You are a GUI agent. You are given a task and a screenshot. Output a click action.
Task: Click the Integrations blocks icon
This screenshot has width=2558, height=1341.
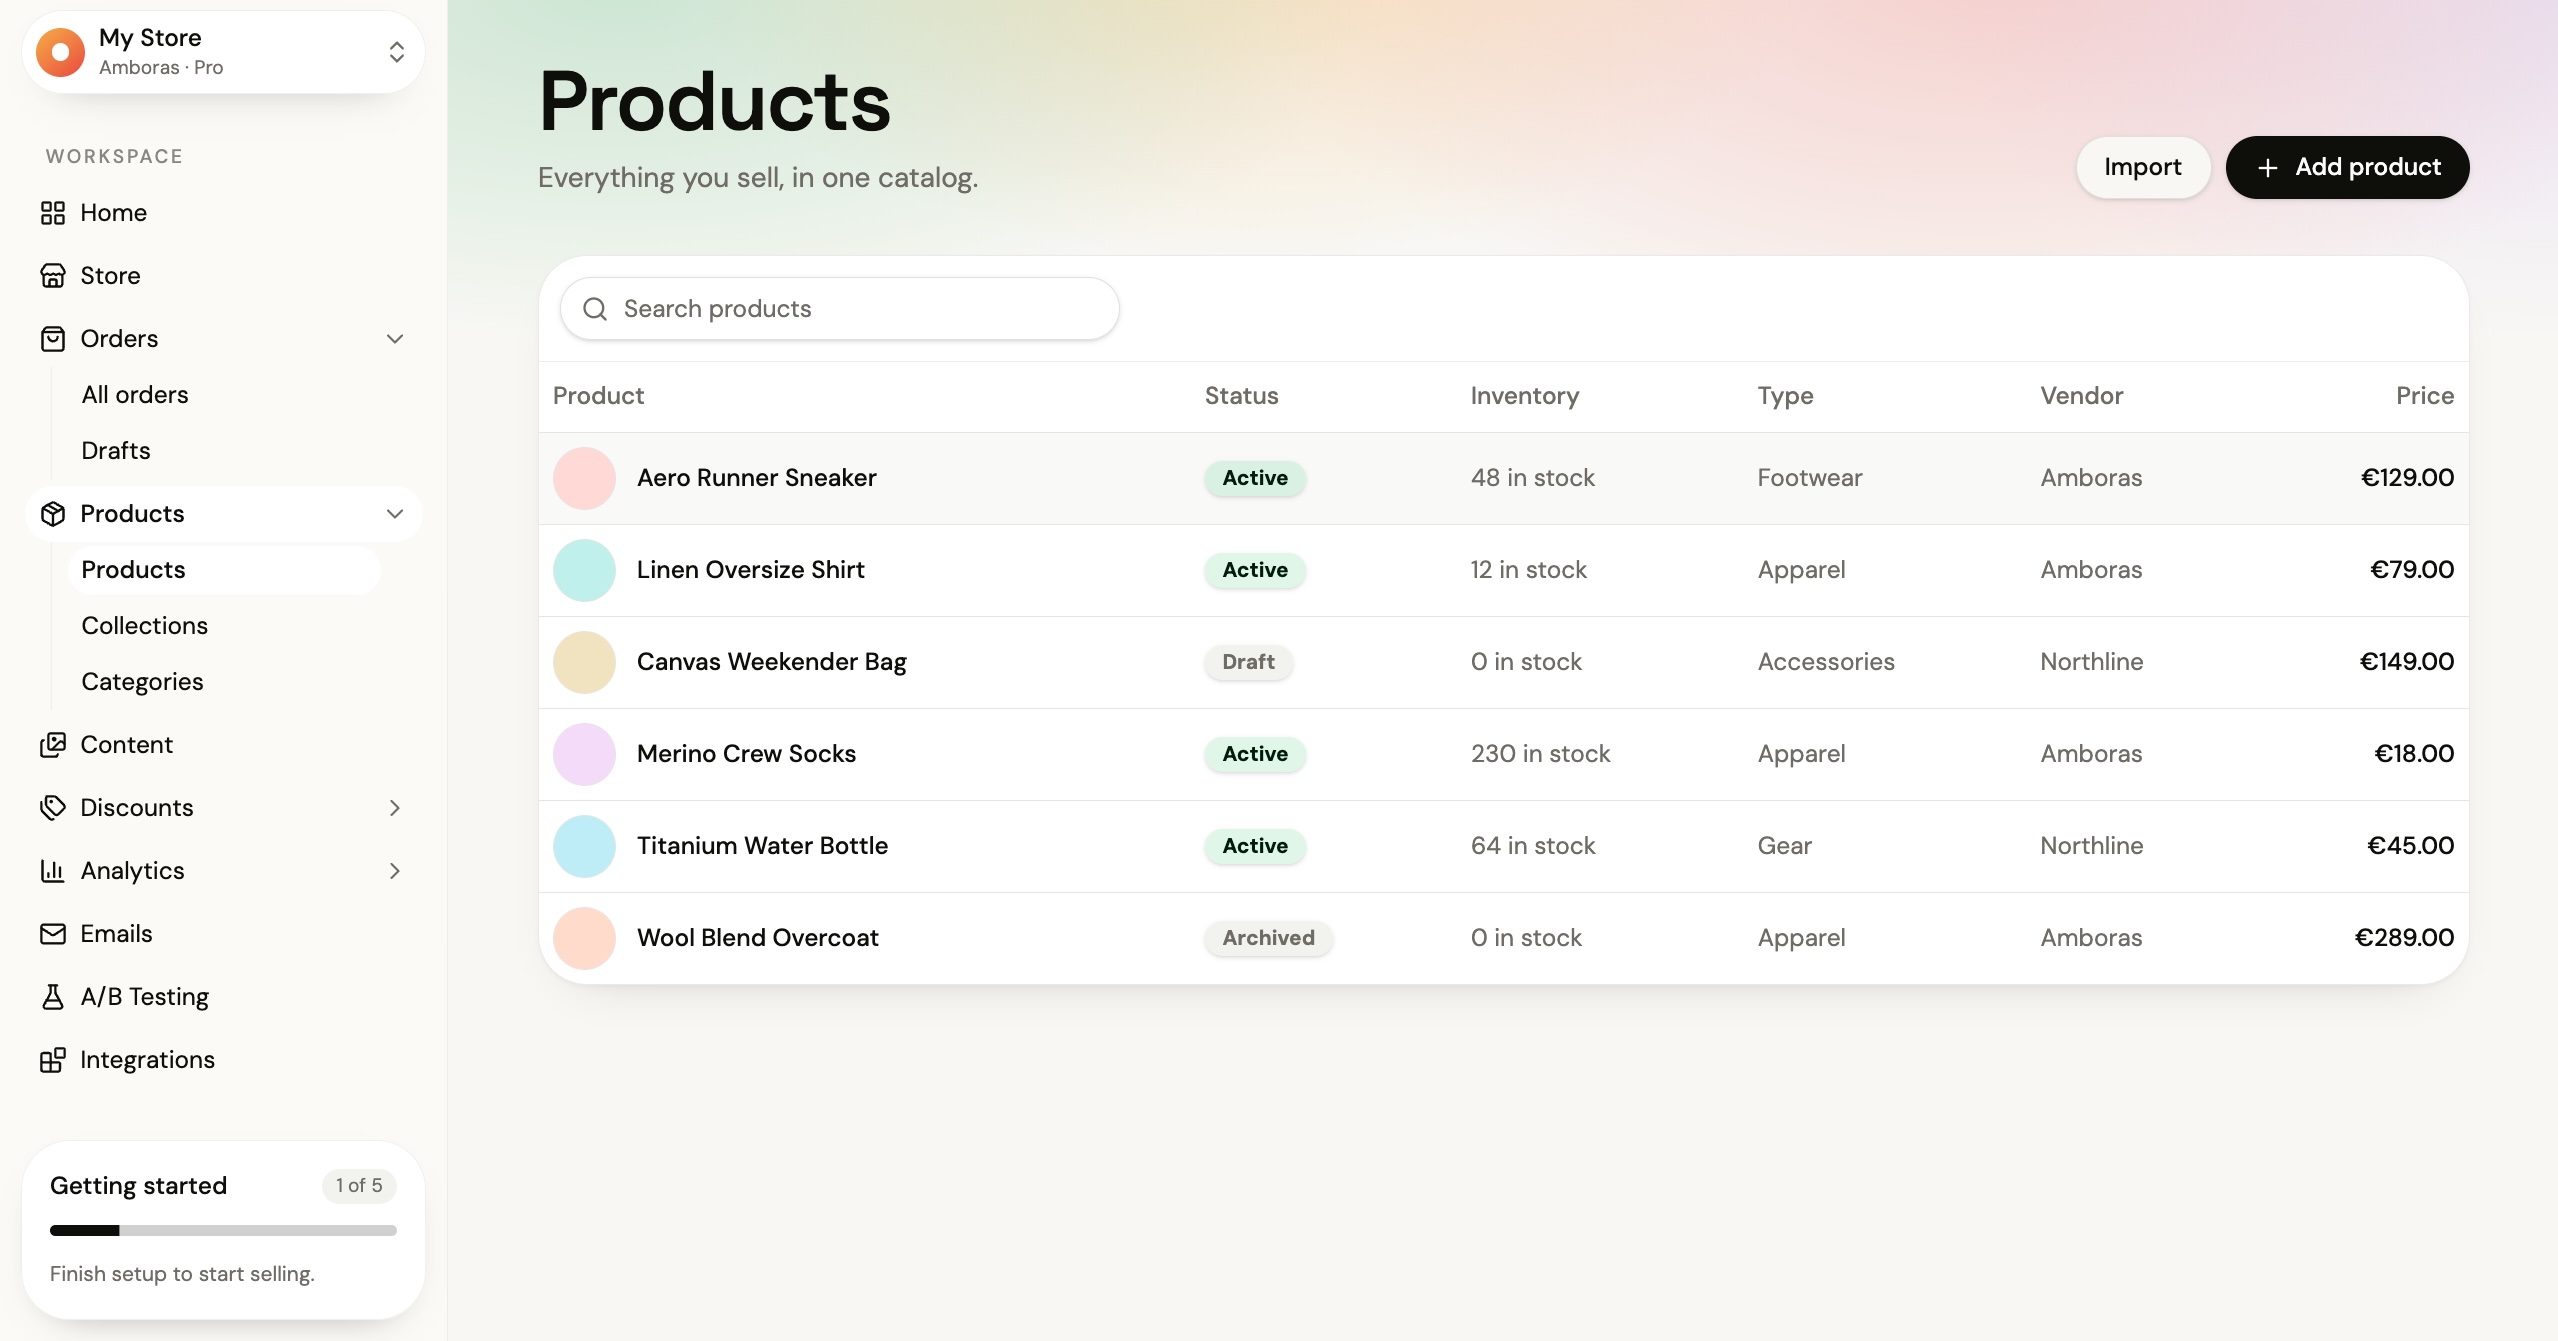pos(53,1060)
